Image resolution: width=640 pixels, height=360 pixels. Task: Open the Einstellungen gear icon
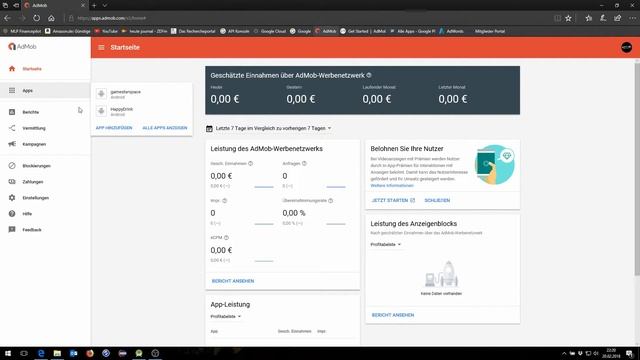pyautogui.click(x=12, y=198)
